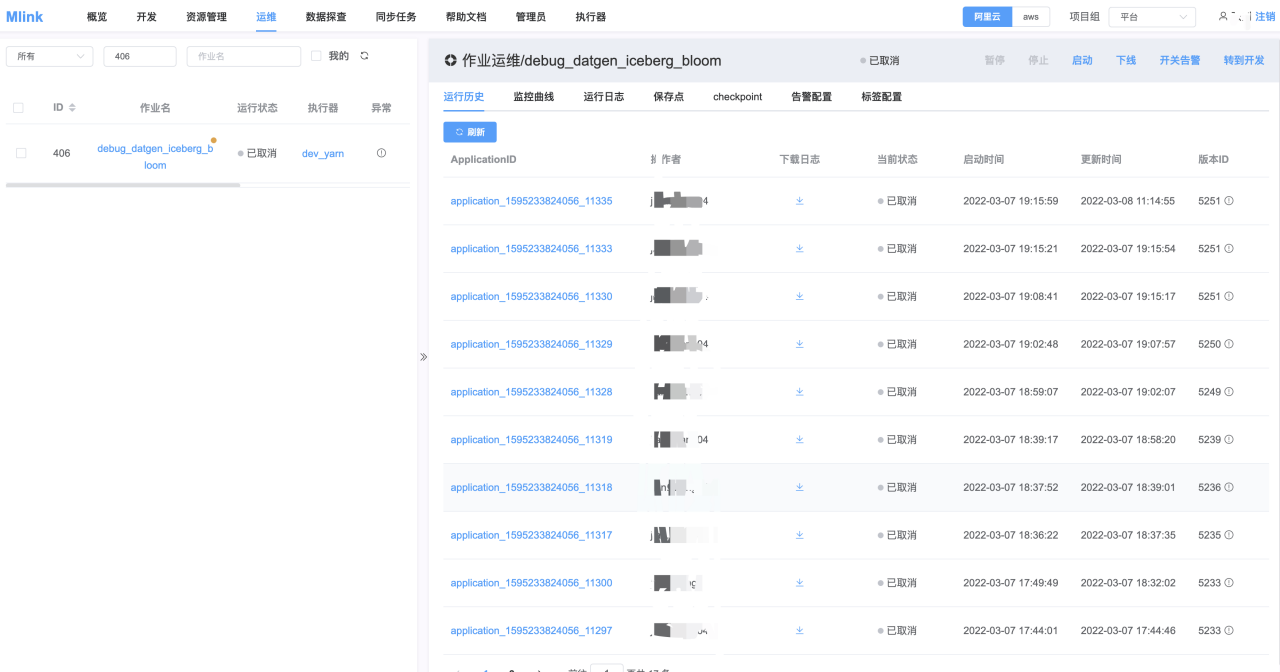Select all jobs with header checkbox
1280x672 pixels.
coord(18,108)
